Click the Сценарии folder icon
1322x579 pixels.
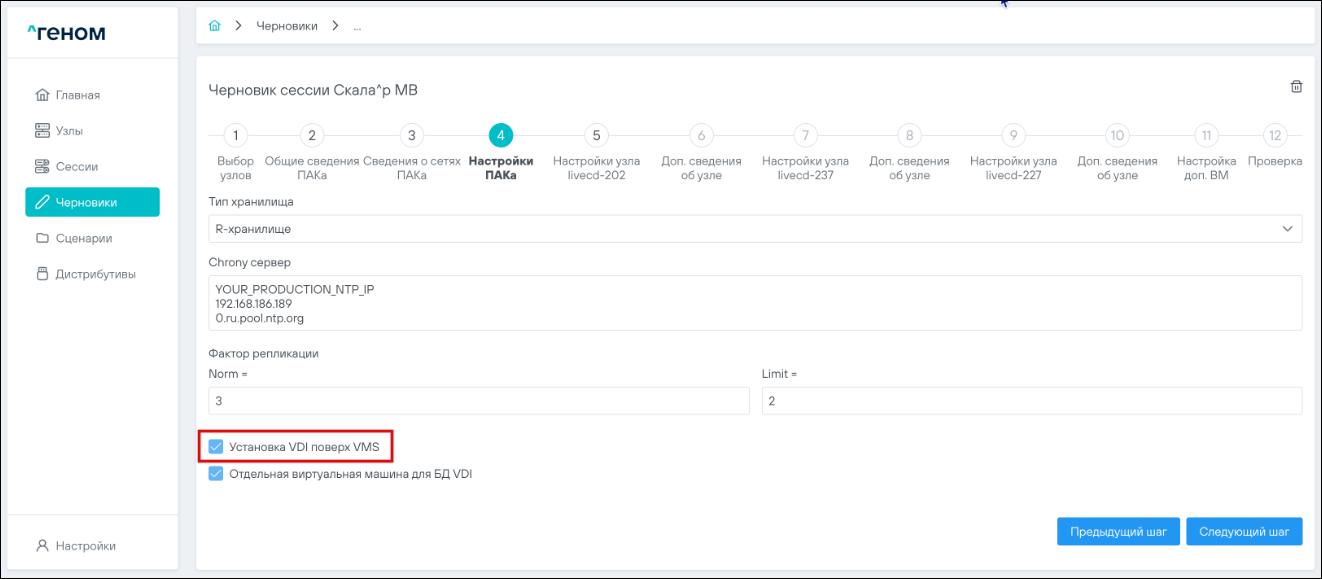coord(42,239)
